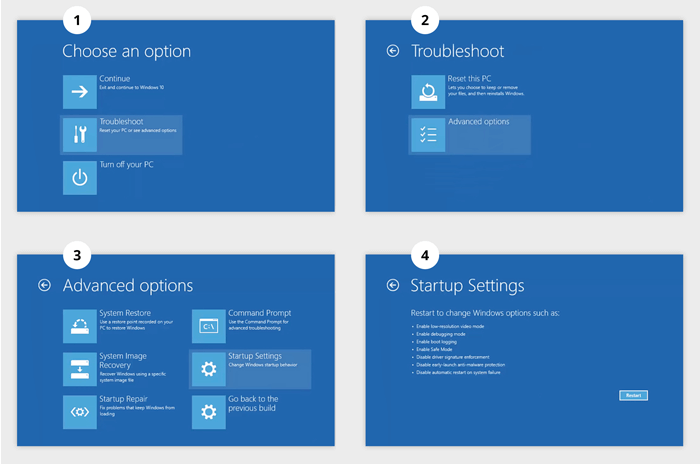The width and height of the screenshot is (700, 464).
Task: Click the Startup Repair icon
Action: (80, 411)
